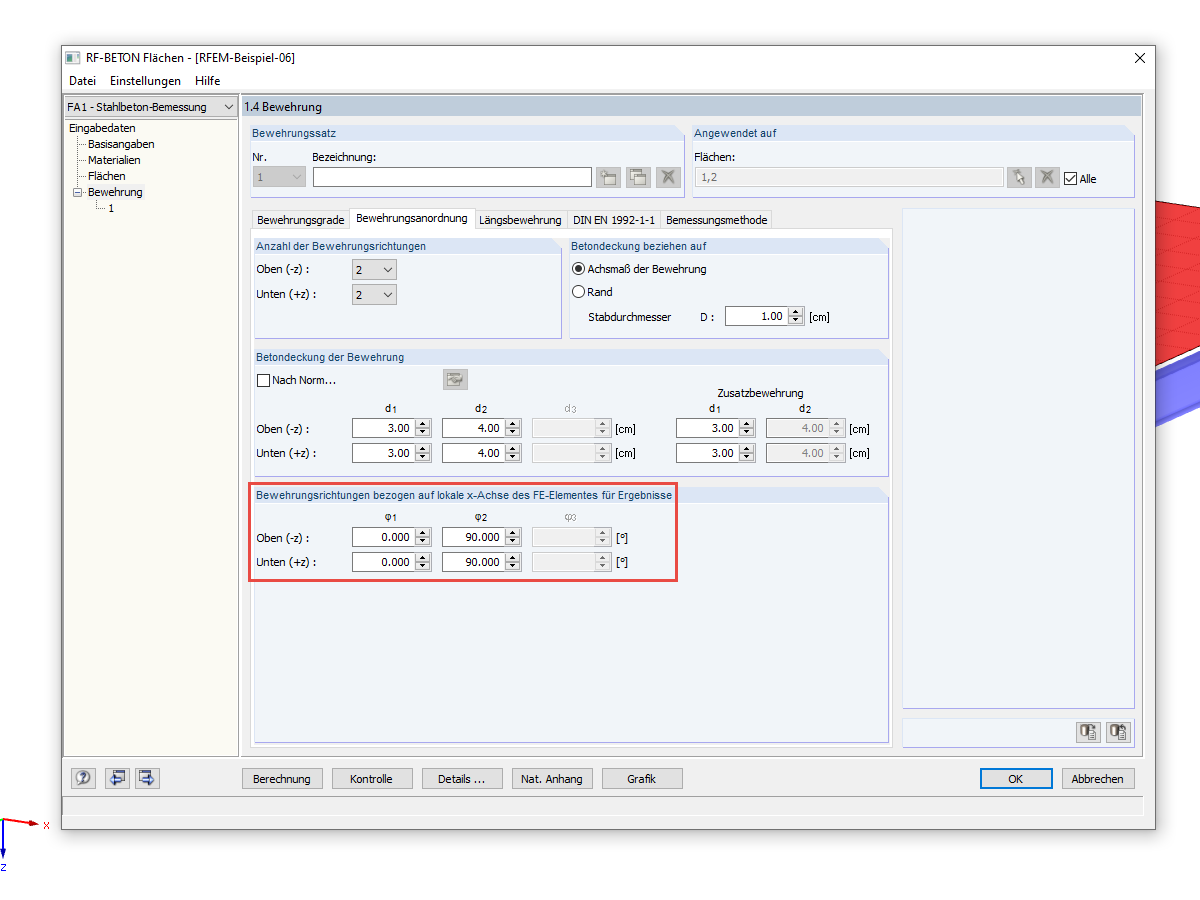Select the Bewehrungsanordnung tab
Screen dimensions: 1200x900
[x=411, y=218]
